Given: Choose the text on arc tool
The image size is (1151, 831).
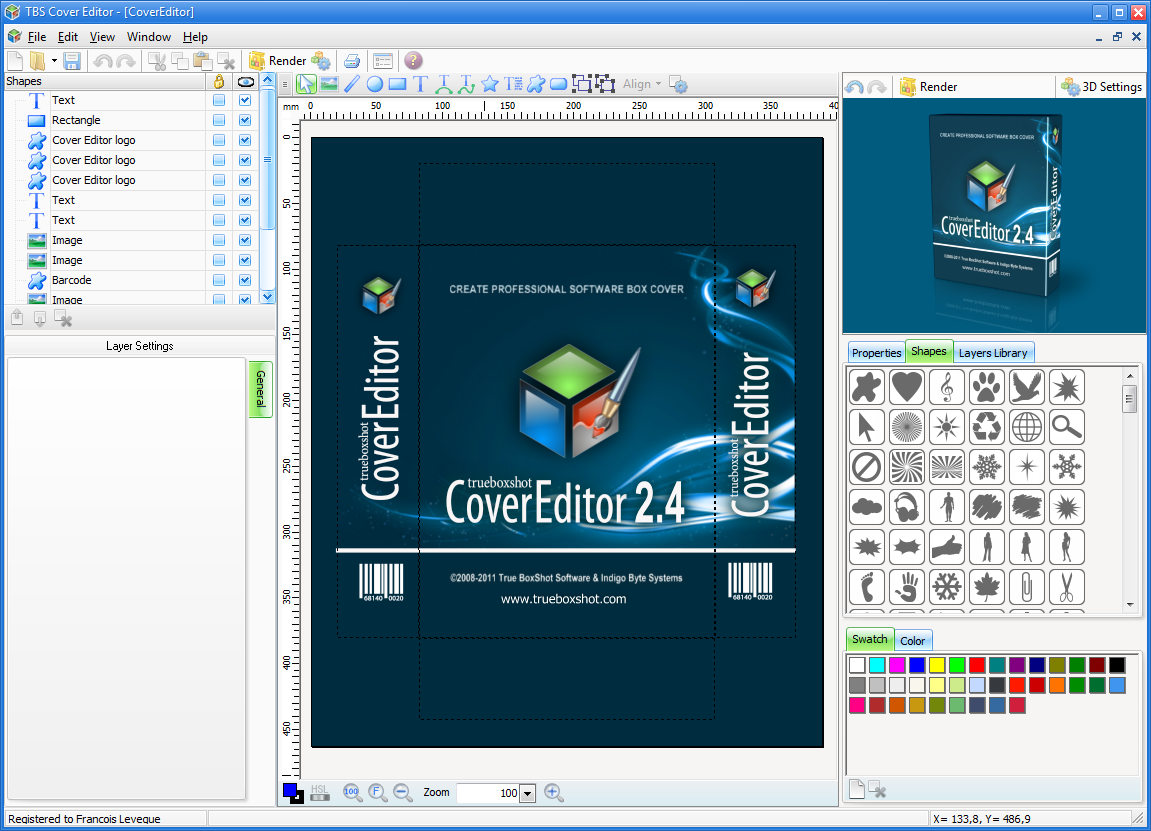Looking at the screenshot, I should tap(443, 84).
